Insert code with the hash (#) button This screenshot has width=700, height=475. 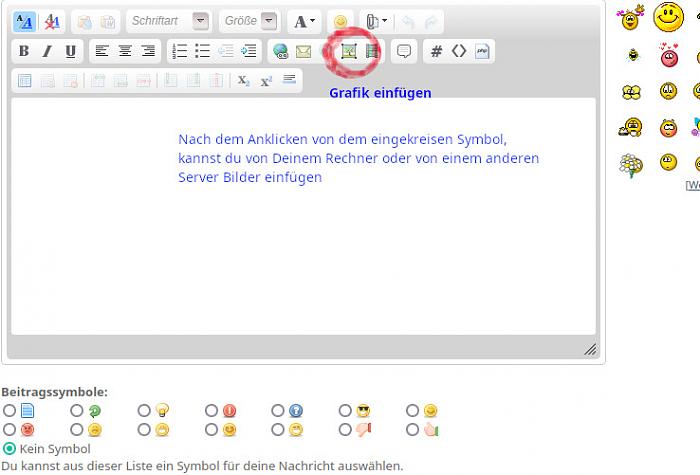click(x=436, y=52)
